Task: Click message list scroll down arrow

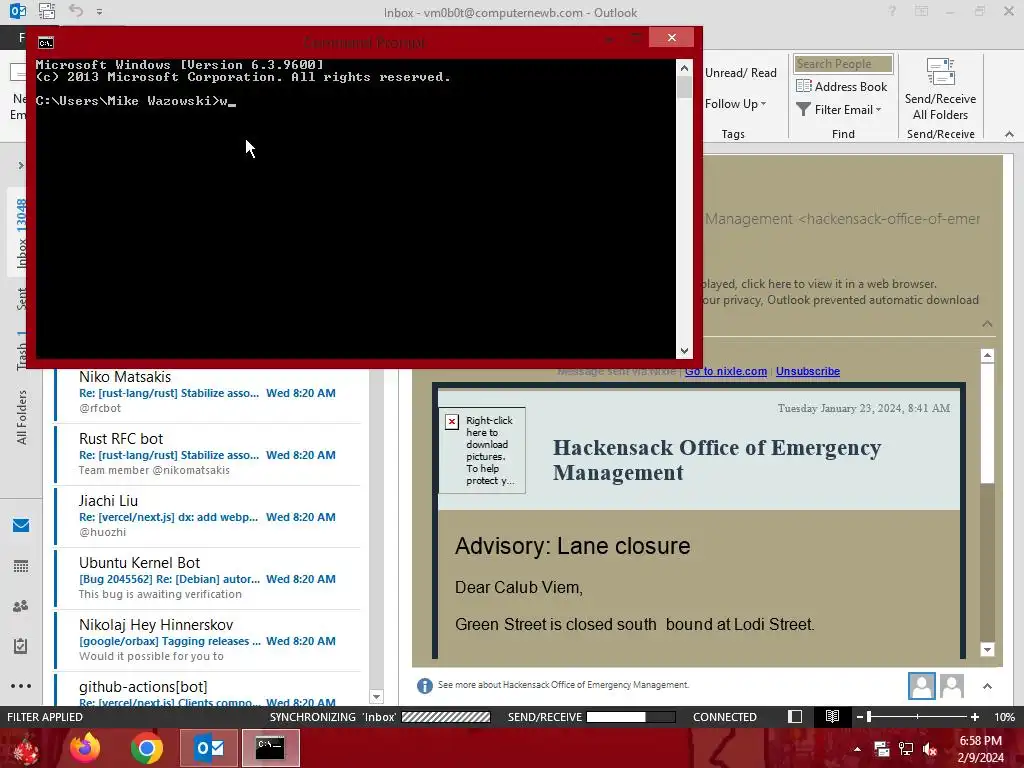Action: (376, 697)
